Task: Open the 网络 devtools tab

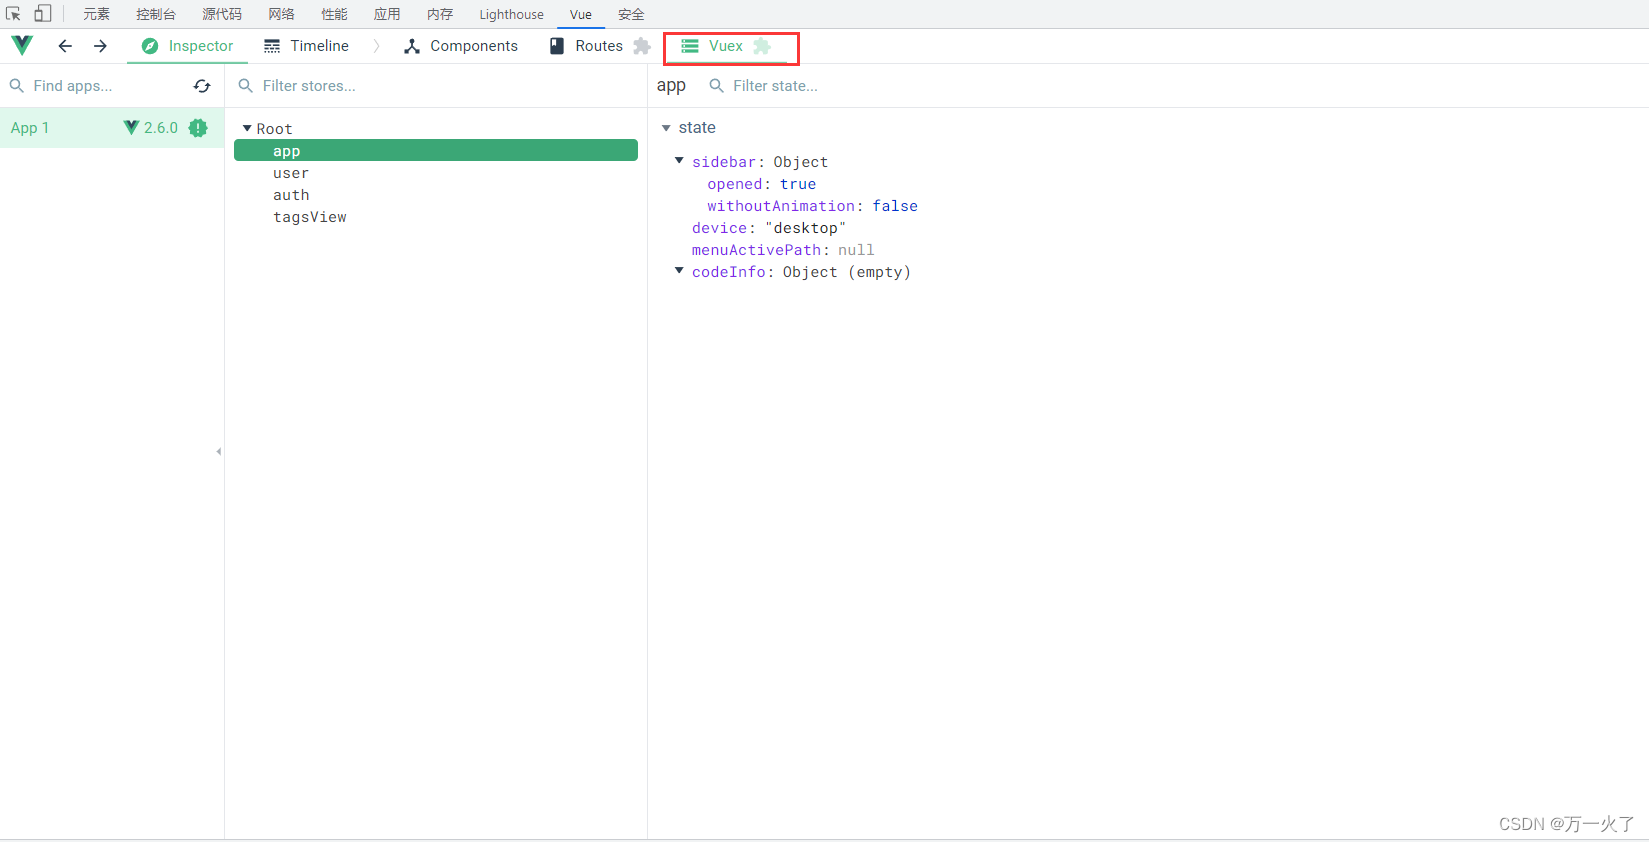Action: tap(282, 14)
